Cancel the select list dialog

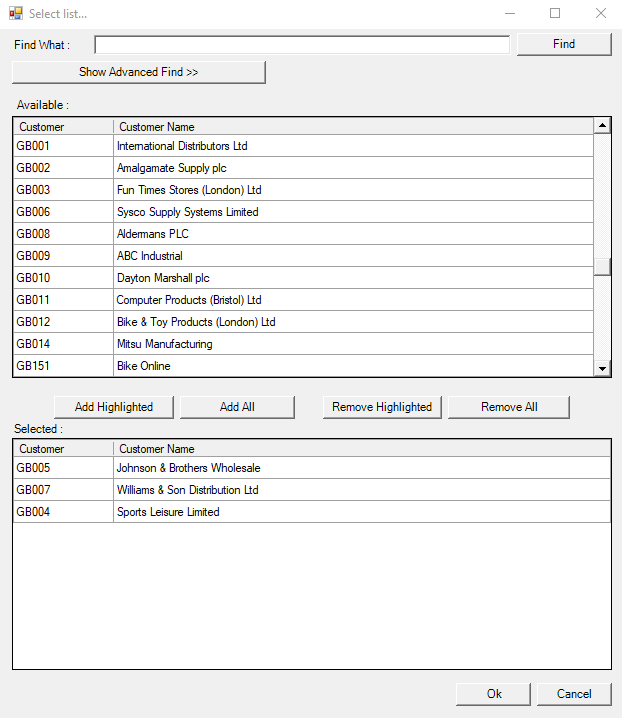point(574,694)
